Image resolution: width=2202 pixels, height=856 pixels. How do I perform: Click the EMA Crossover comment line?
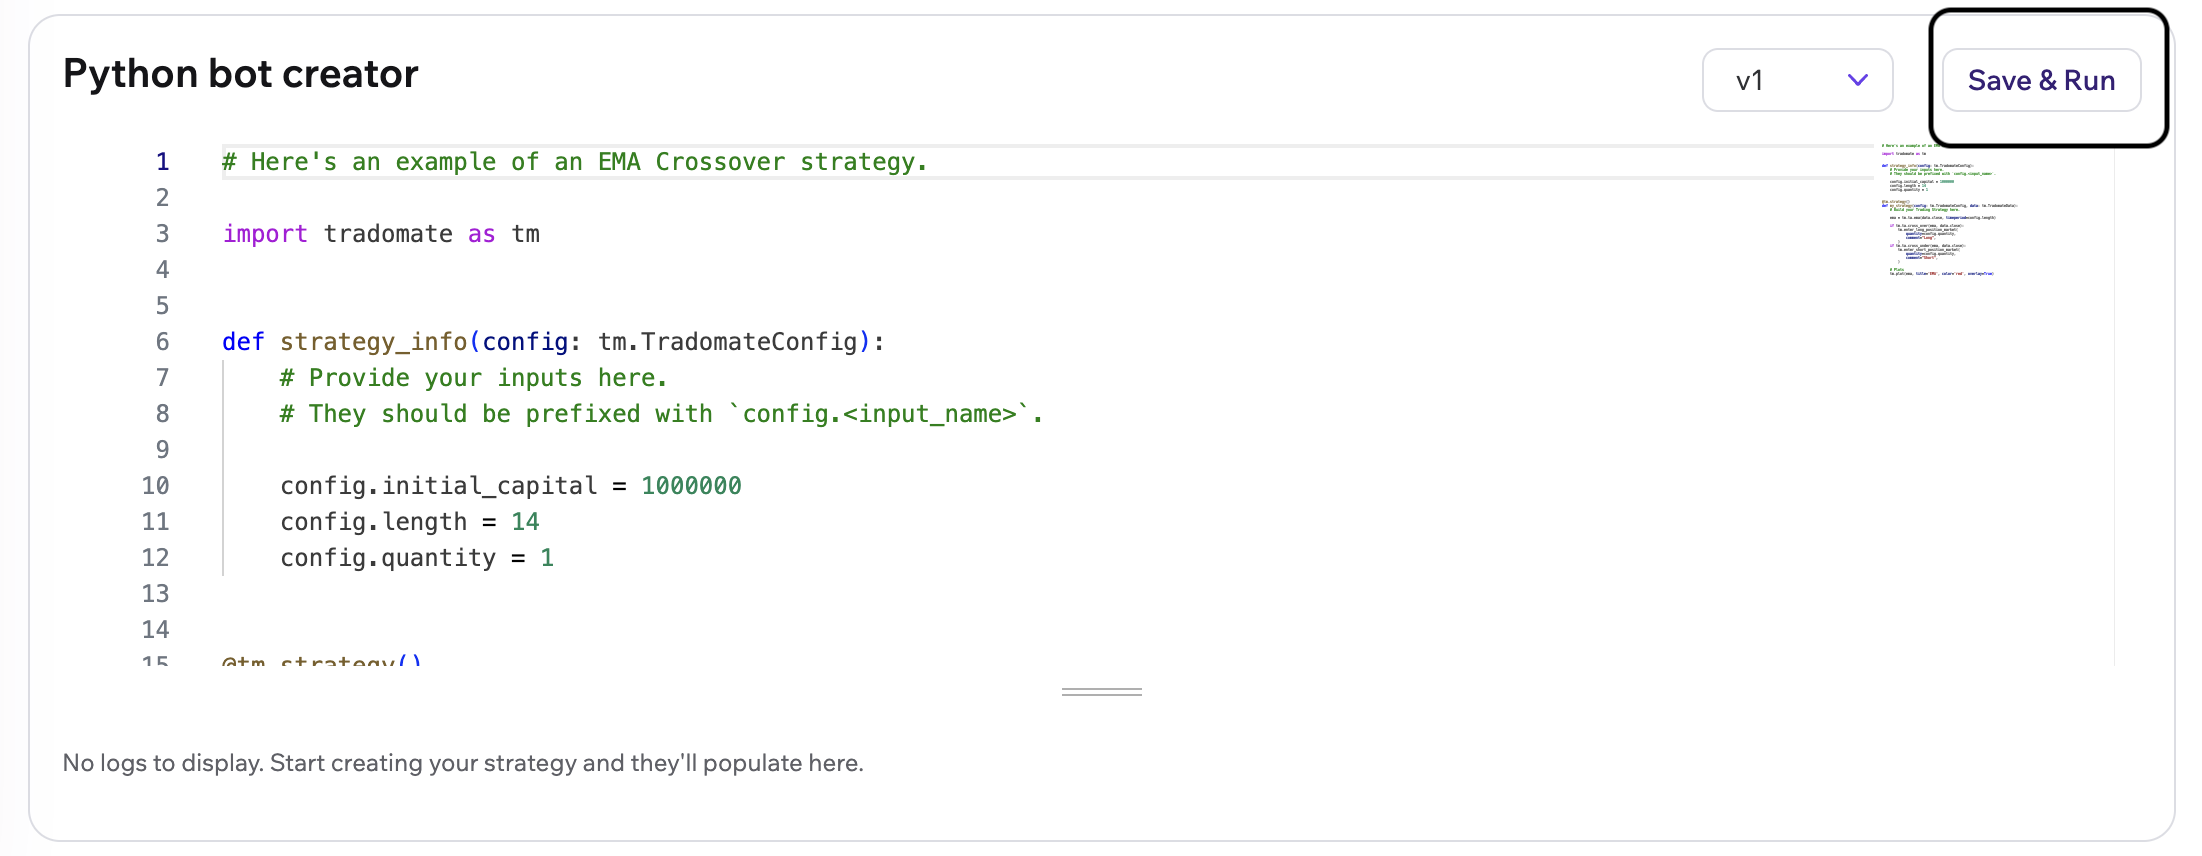coord(574,162)
